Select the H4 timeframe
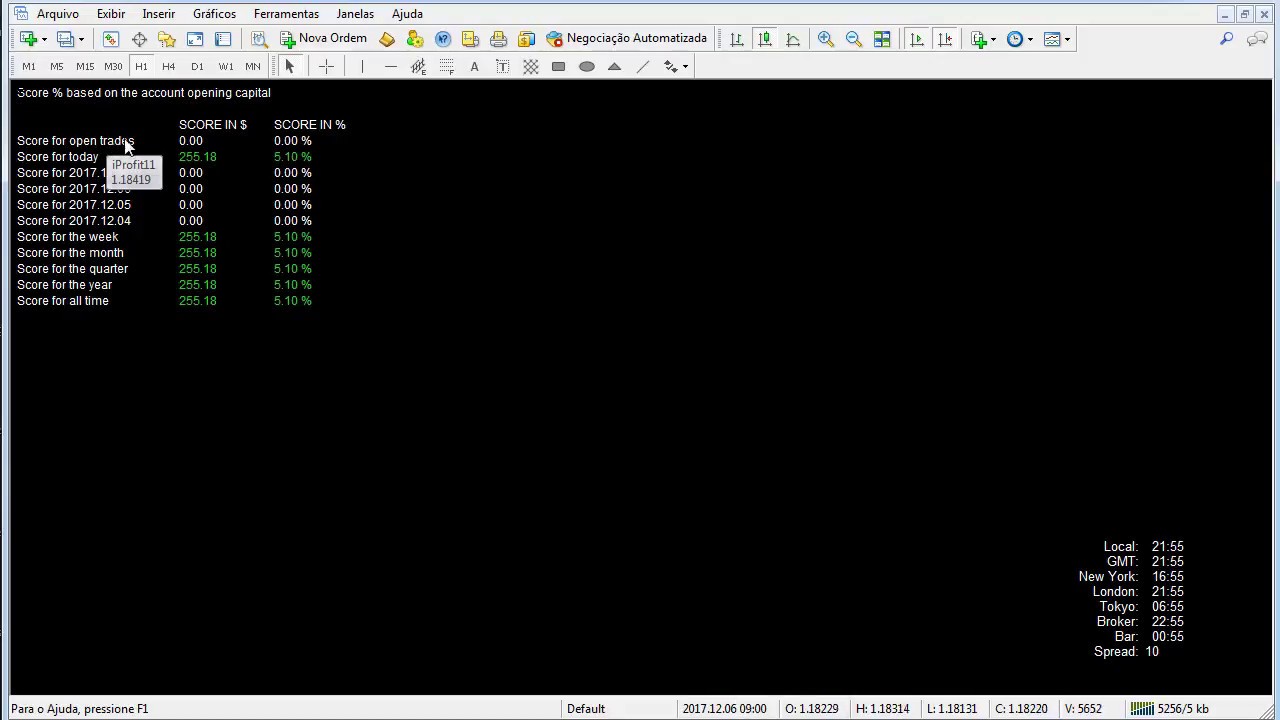Image resolution: width=1280 pixels, height=720 pixels. (x=169, y=67)
